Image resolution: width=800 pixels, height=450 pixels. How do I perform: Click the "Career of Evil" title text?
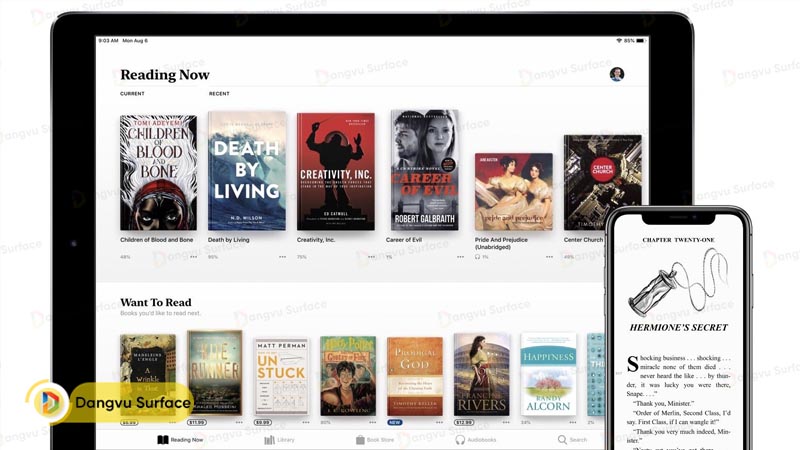click(404, 240)
